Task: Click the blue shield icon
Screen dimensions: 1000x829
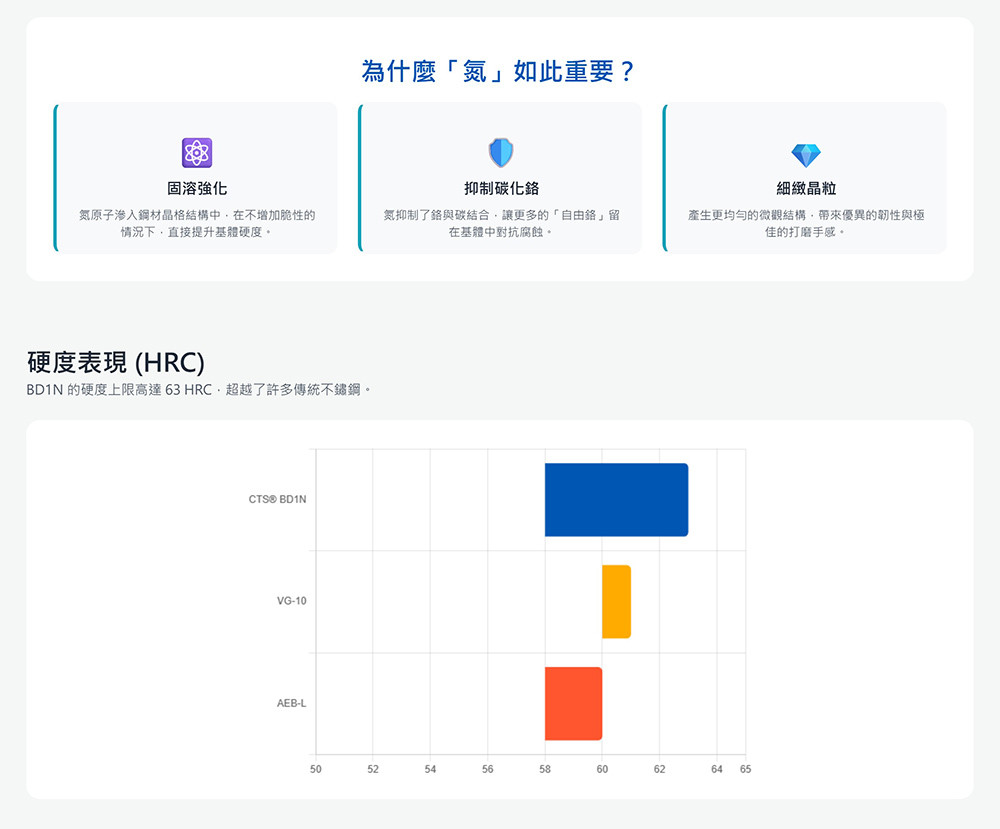Action: 501,153
